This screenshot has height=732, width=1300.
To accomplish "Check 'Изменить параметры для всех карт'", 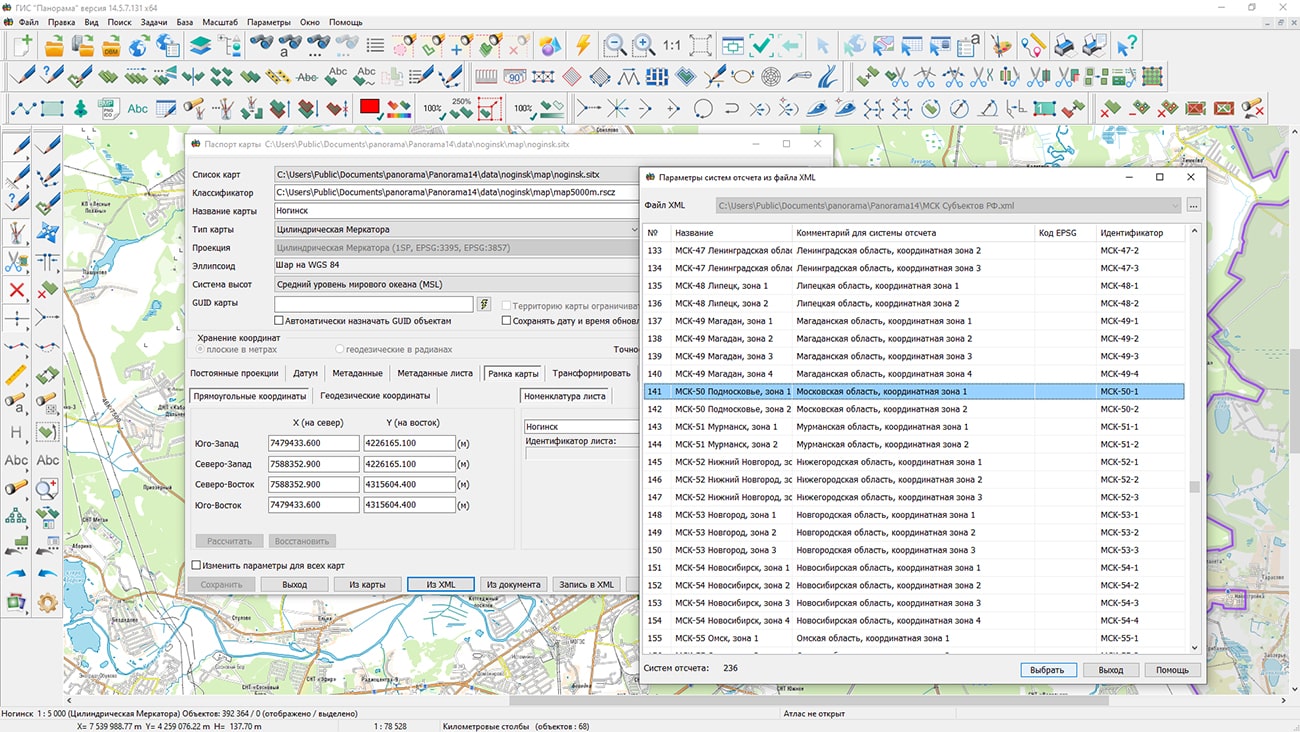I will [197, 566].
